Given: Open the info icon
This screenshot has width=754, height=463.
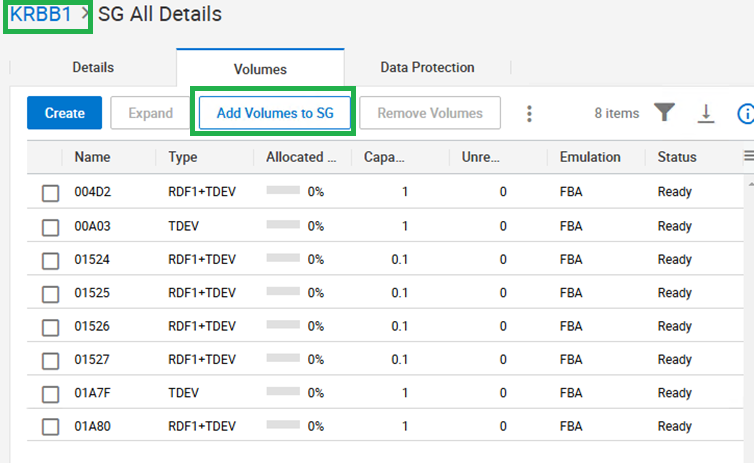Looking at the screenshot, I should 745,114.
